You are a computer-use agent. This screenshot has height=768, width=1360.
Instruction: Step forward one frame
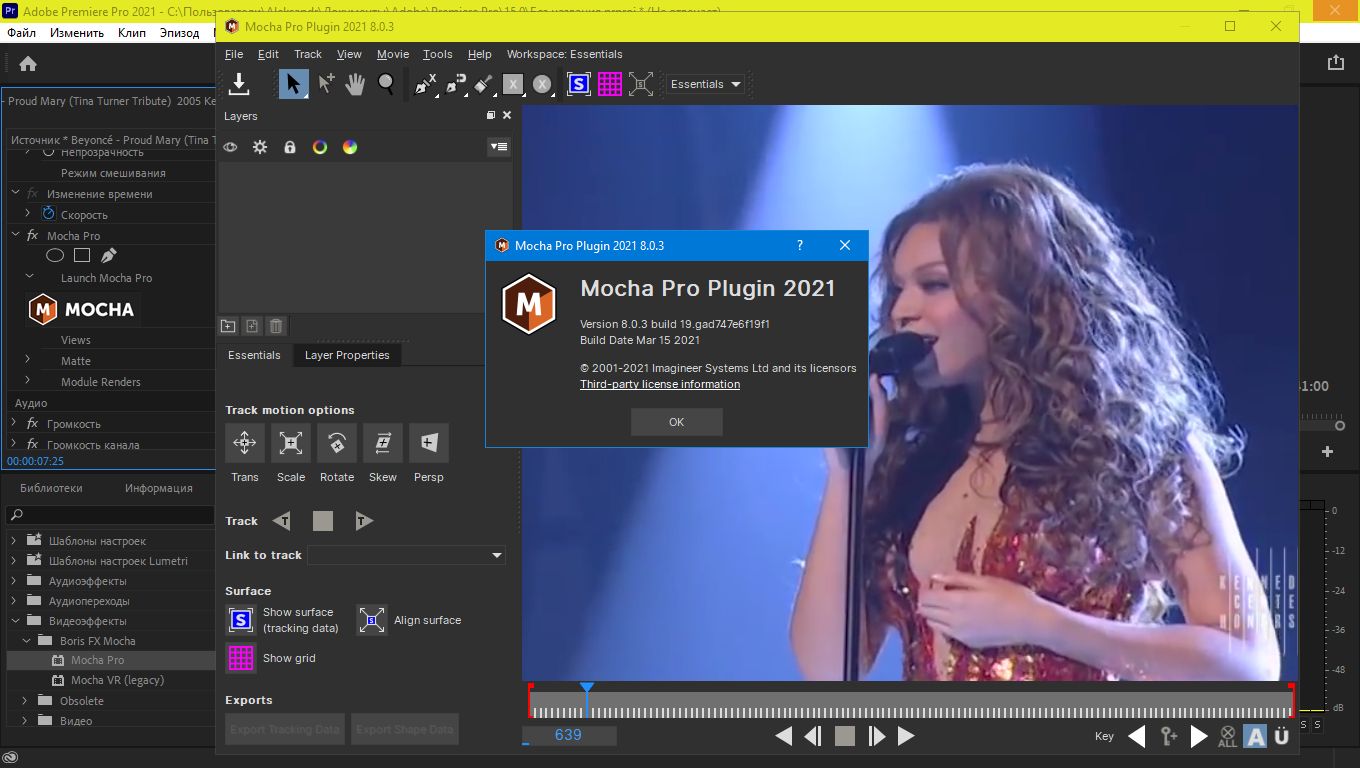[x=877, y=736]
